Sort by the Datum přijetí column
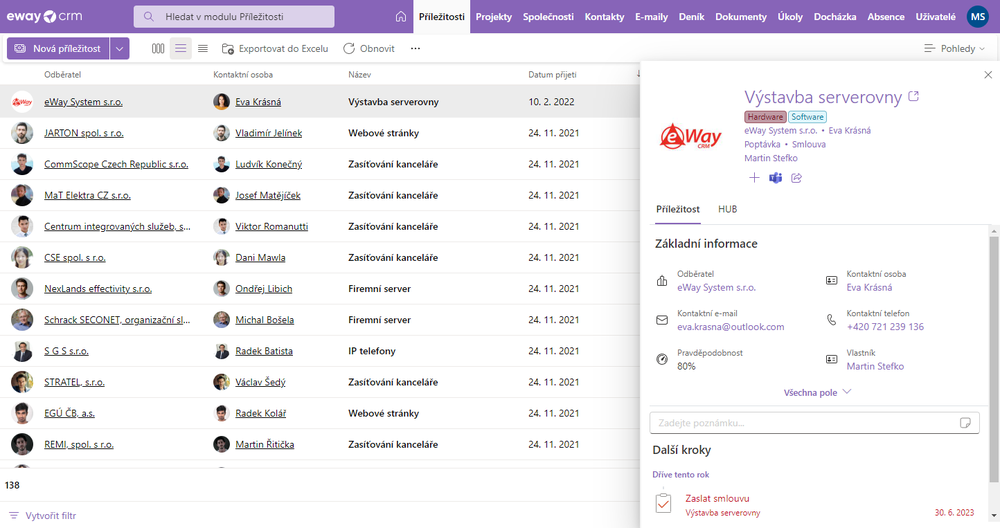This screenshot has width=1000, height=528. pyautogui.click(x=552, y=75)
